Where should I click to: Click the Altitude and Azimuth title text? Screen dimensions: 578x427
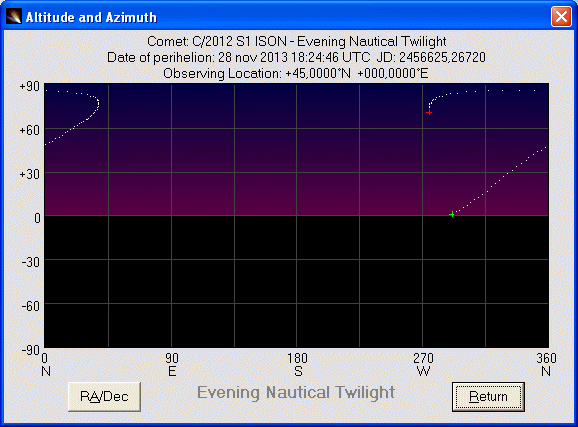pyautogui.click(x=91, y=17)
